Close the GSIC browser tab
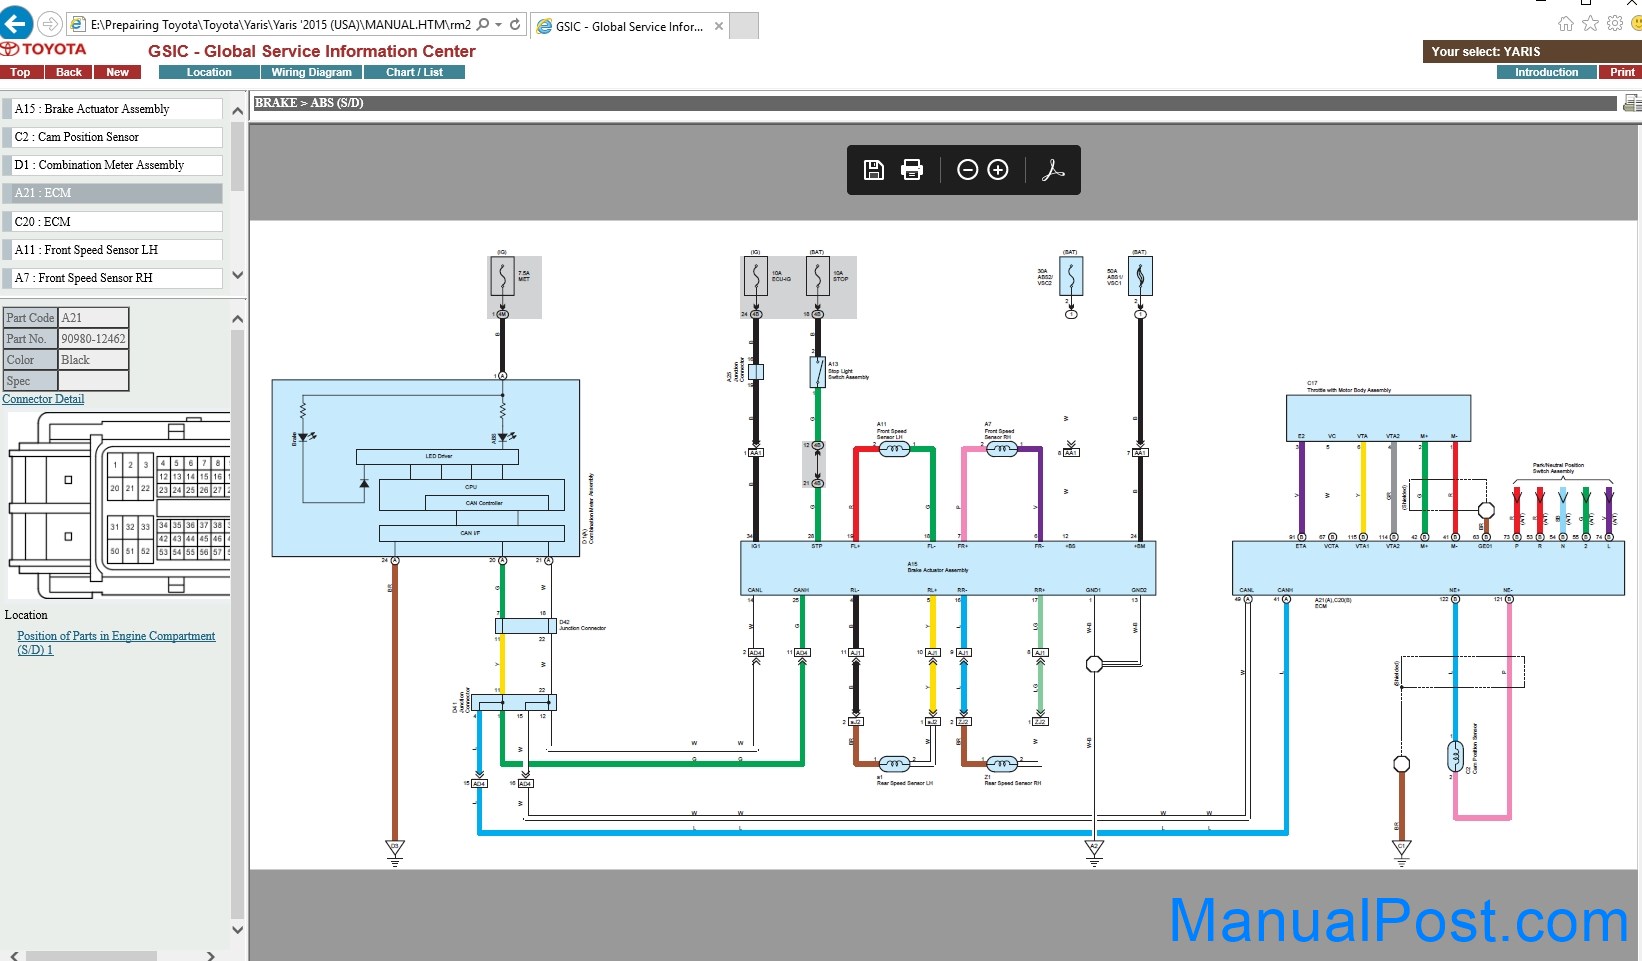Viewport: 1642px width, 961px height. [x=719, y=26]
